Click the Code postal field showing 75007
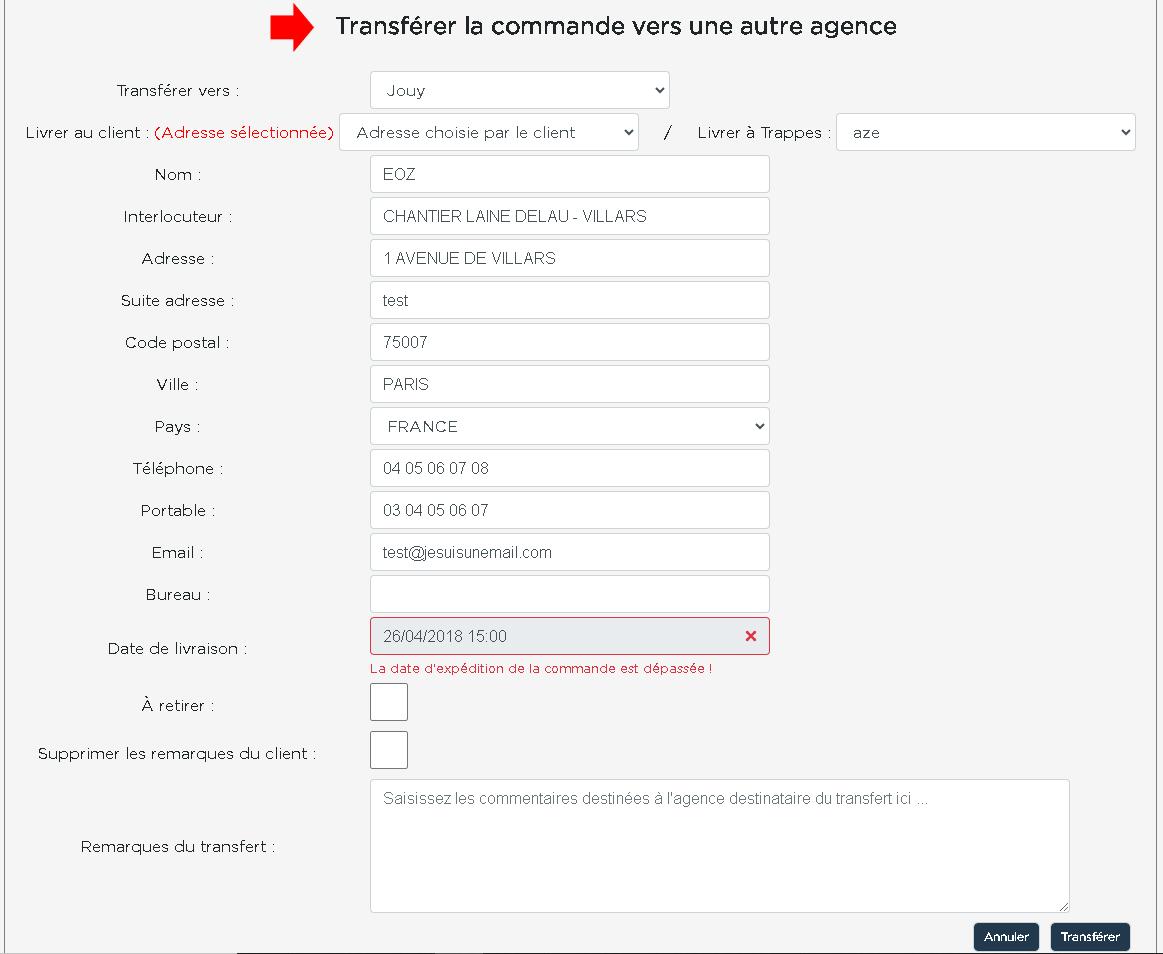 tap(569, 341)
